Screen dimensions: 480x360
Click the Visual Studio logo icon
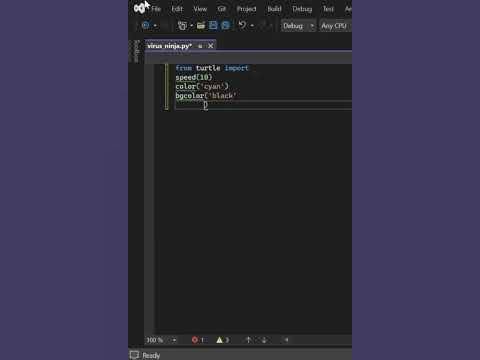[x=139, y=8]
